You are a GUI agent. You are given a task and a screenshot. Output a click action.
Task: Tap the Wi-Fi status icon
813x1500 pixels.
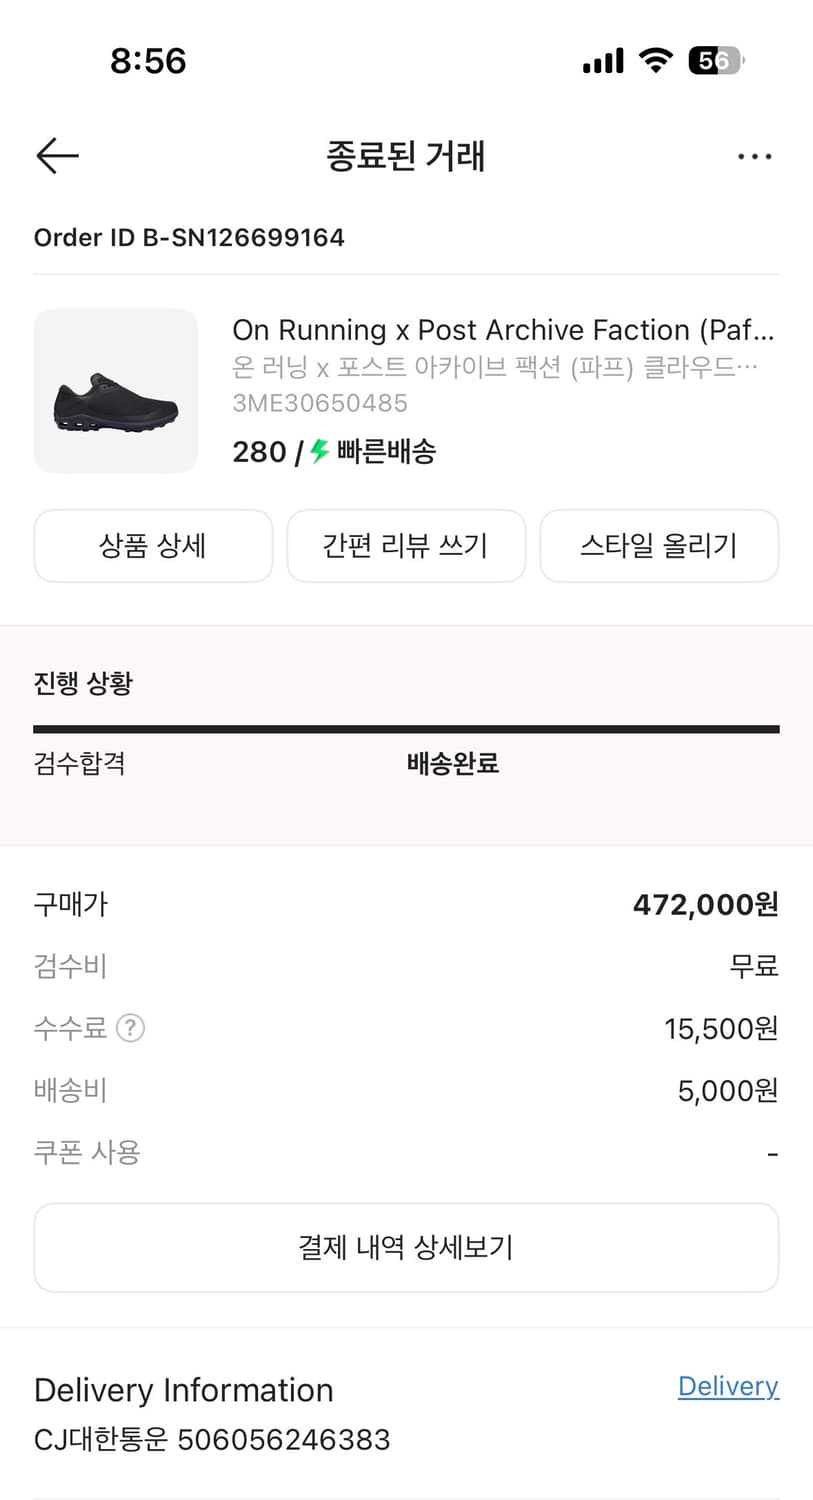[656, 61]
